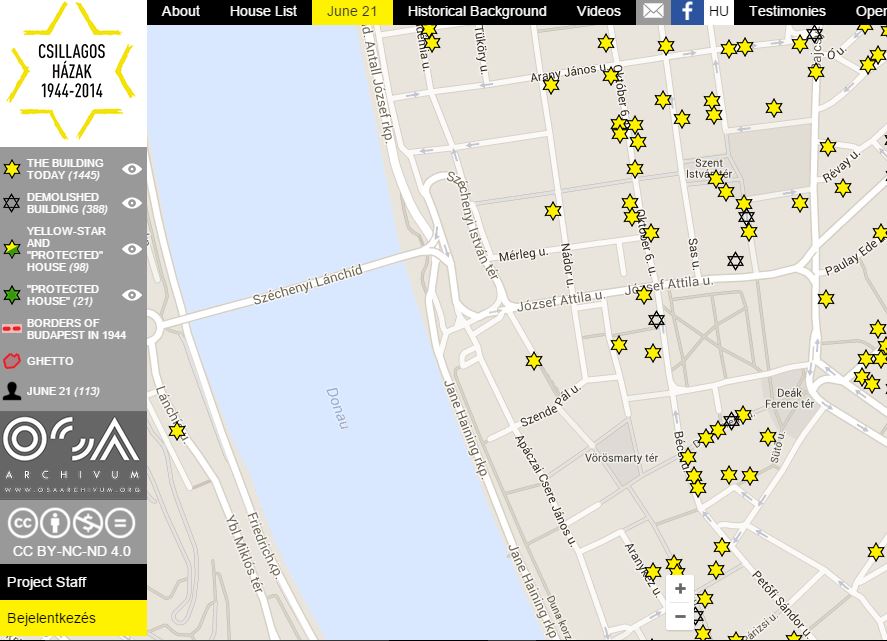Click the yellow star legend icon for The Building Today

(x=12, y=169)
